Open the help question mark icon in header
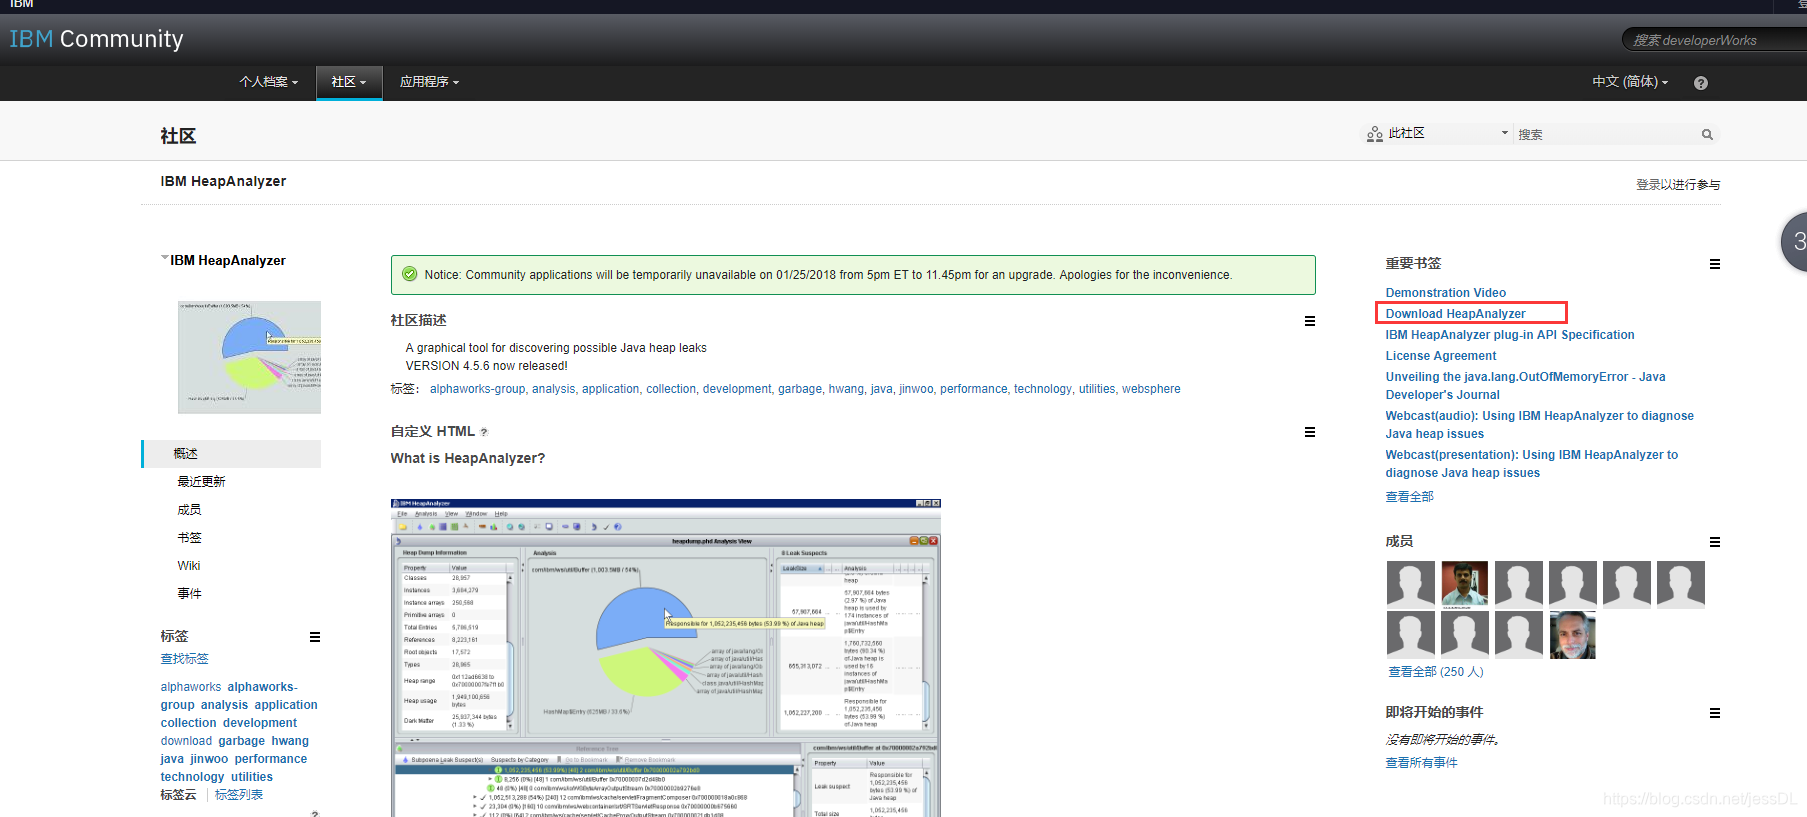Viewport: 1807px width, 817px height. (1701, 83)
